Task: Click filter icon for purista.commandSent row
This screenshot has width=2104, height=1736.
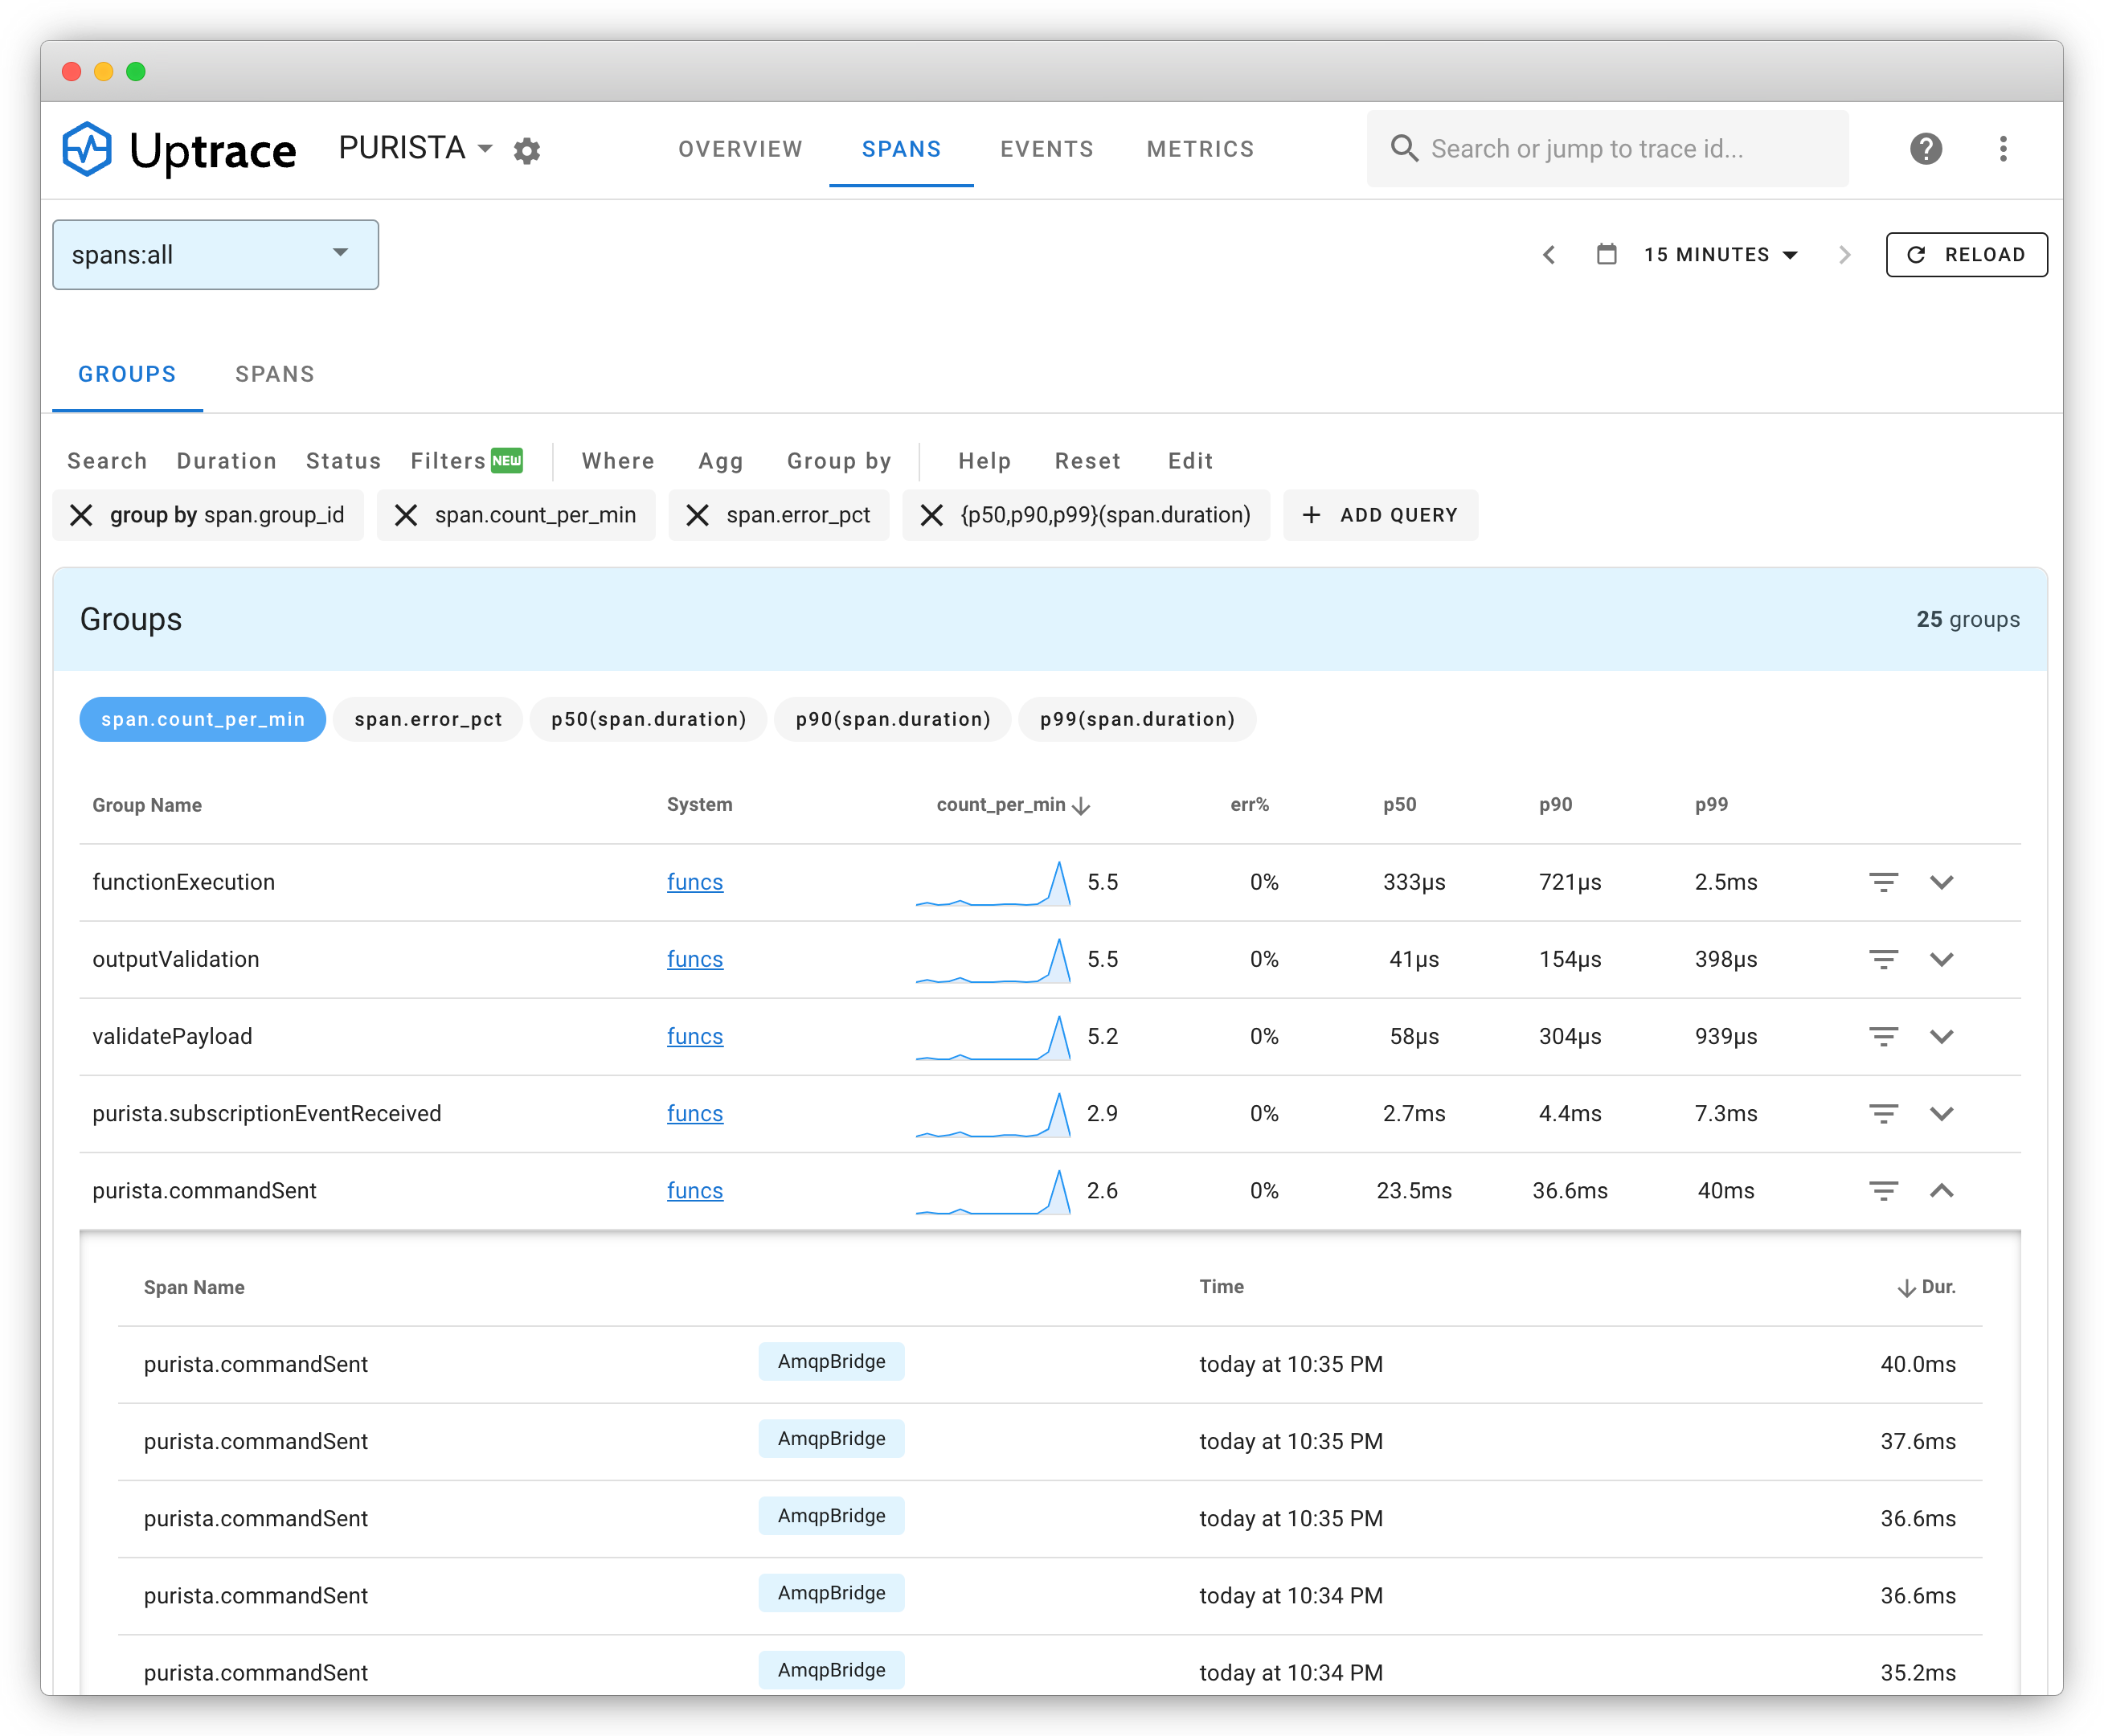Action: click(1883, 1190)
